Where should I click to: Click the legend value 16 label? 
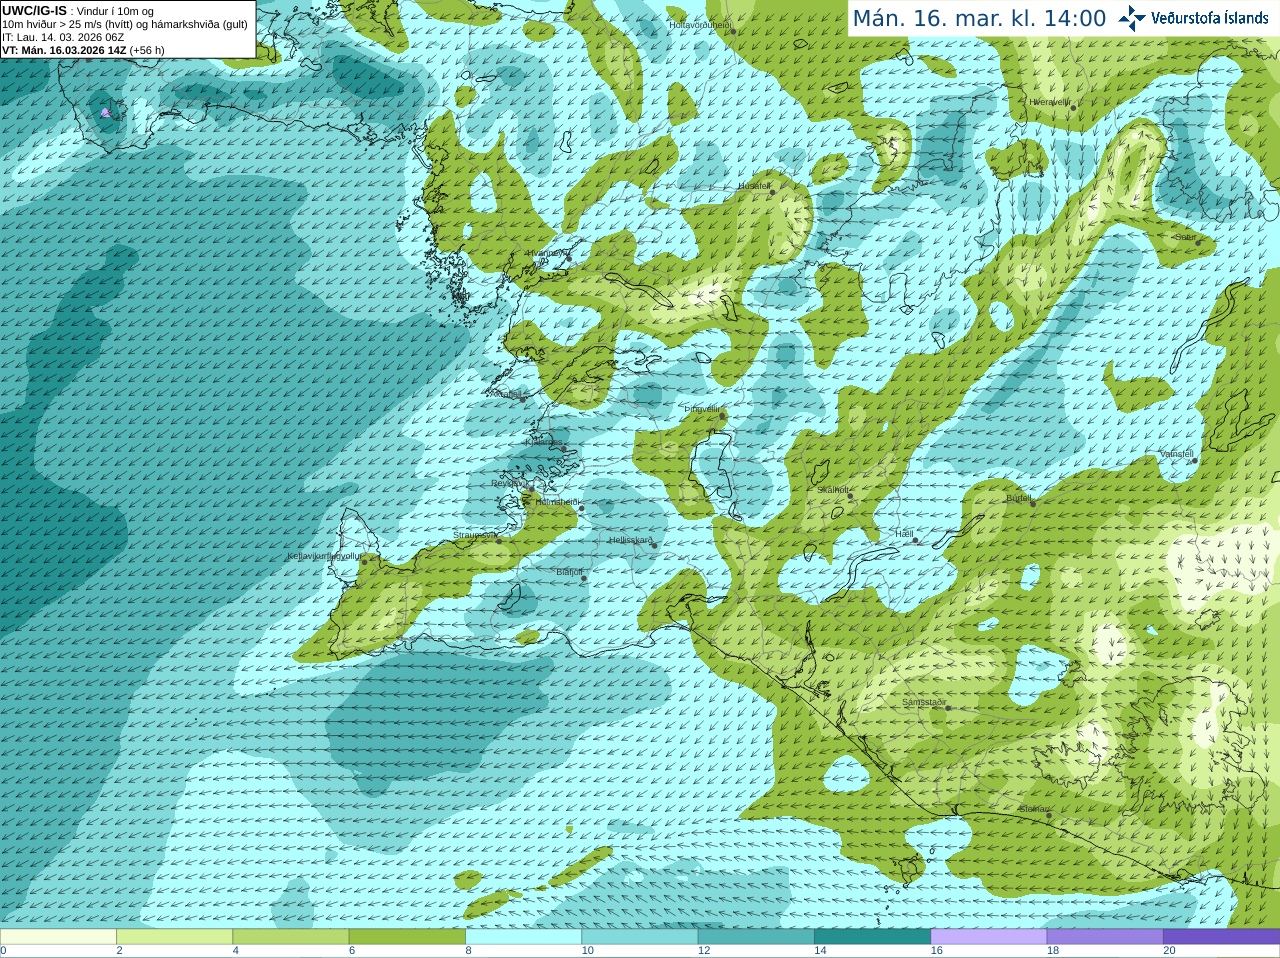pyautogui.click(x=936, y=951)
